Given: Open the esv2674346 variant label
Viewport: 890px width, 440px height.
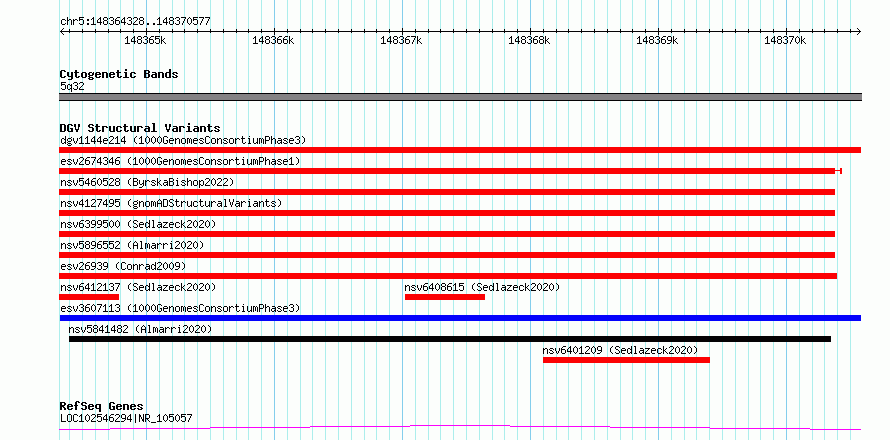Looking at the screenshot, I should pyautogui.click(x=180, y=161).
